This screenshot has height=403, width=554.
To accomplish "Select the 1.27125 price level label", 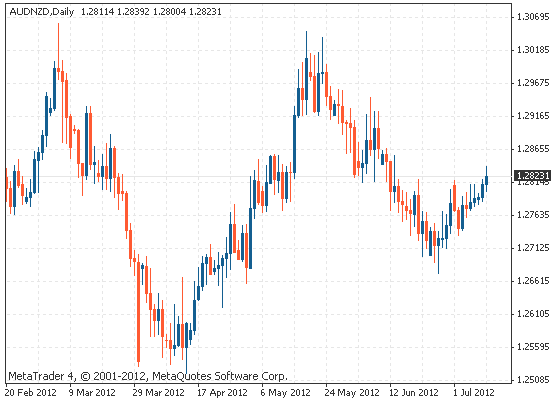I will pos(533,248).
